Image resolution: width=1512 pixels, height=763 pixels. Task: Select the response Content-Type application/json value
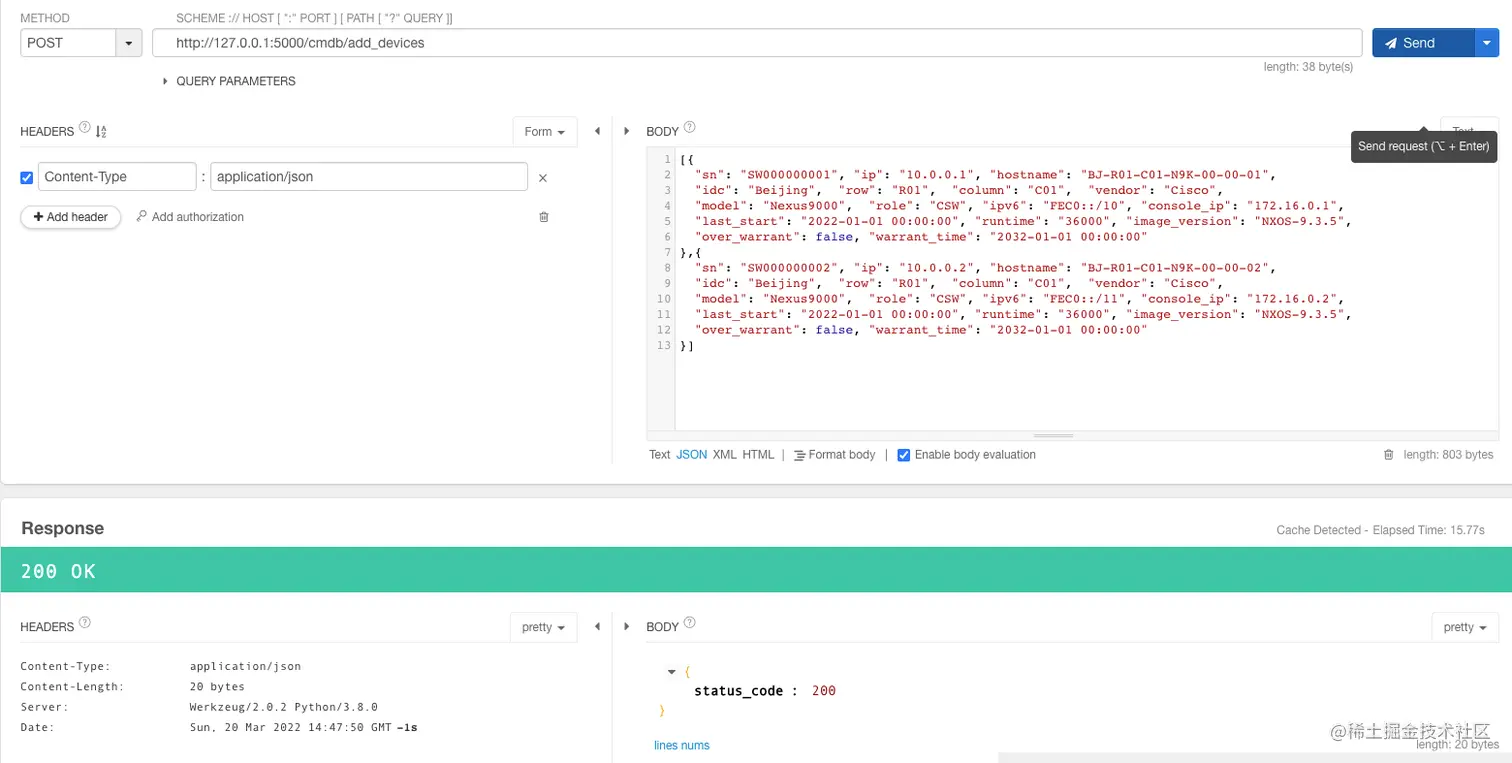click(x=245, y=666)
